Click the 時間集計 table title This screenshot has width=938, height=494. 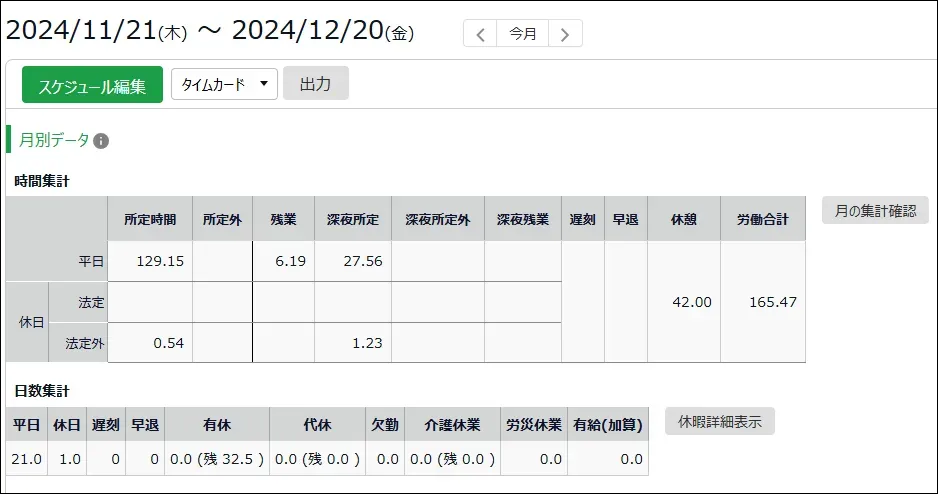(42, 181)
